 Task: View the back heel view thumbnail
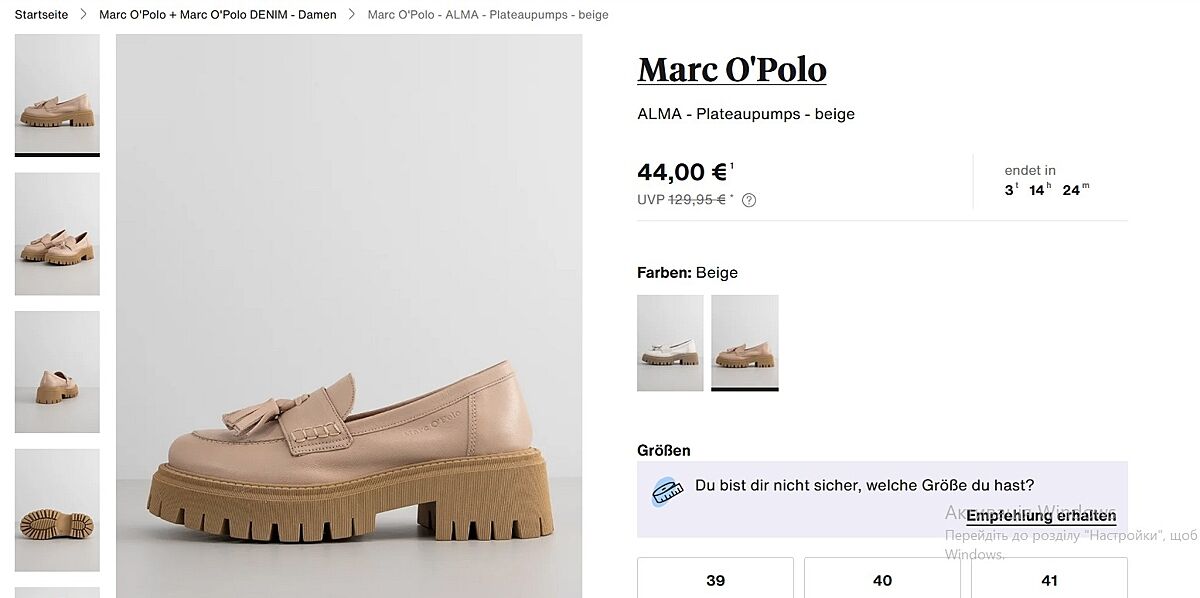click(x=57, y=372)
